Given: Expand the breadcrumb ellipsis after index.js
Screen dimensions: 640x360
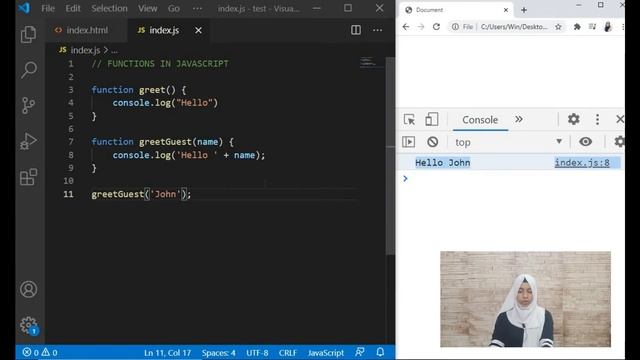Looking at the screenshot, I should pyautogui.click(x=114, y=50).
